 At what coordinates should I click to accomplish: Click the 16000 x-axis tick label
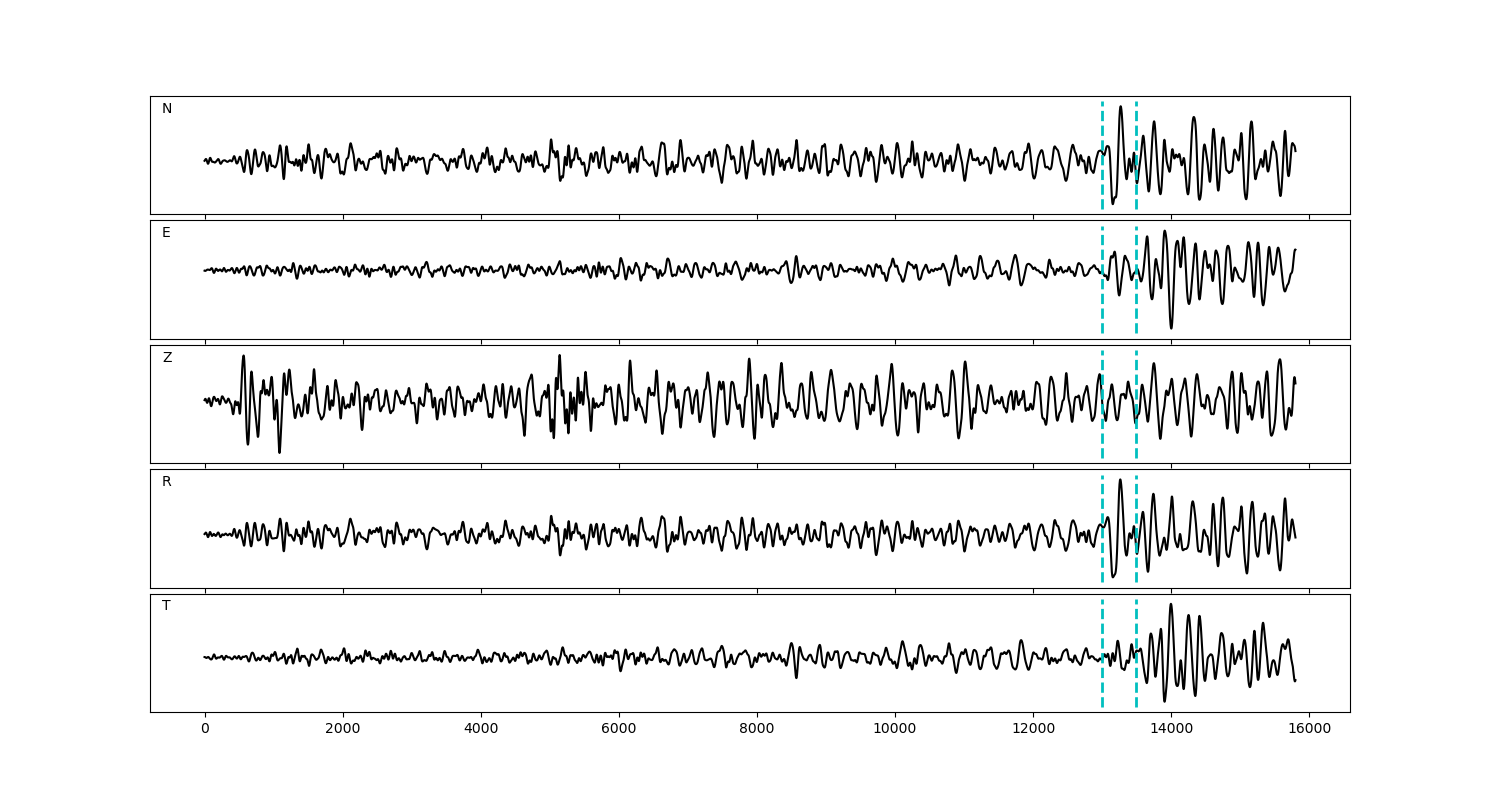tap(1309, 729)
